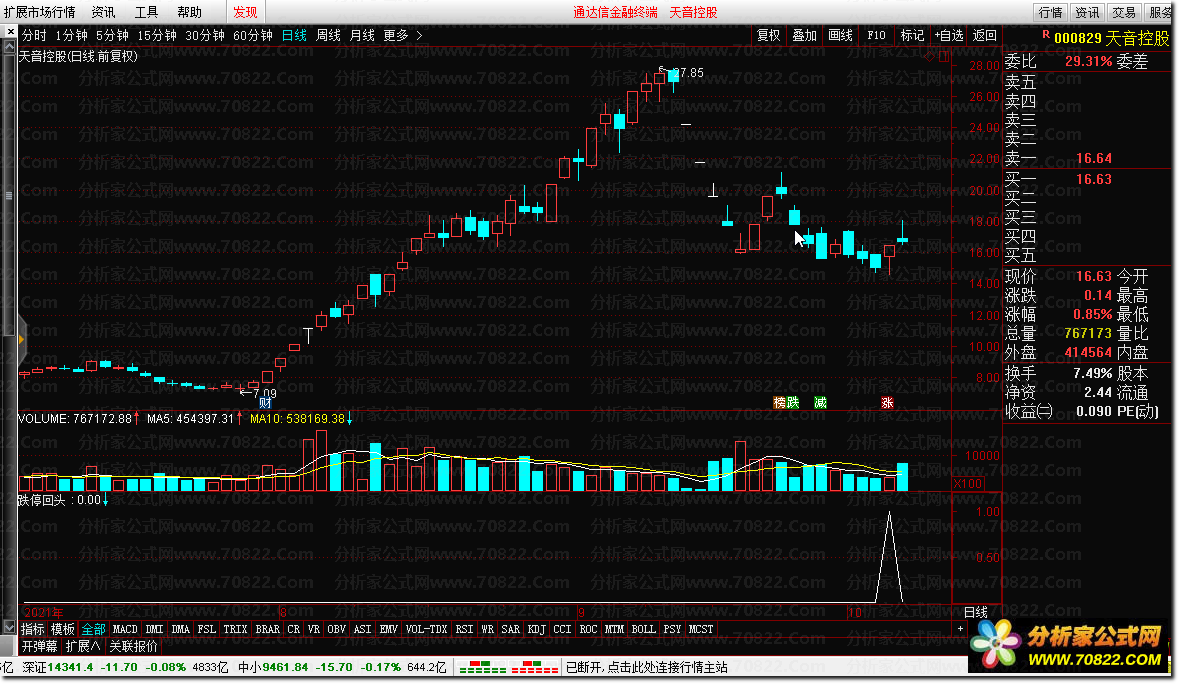Select the 全部 indicator category
Screen dimensions: 1180x684
(93, 629)
